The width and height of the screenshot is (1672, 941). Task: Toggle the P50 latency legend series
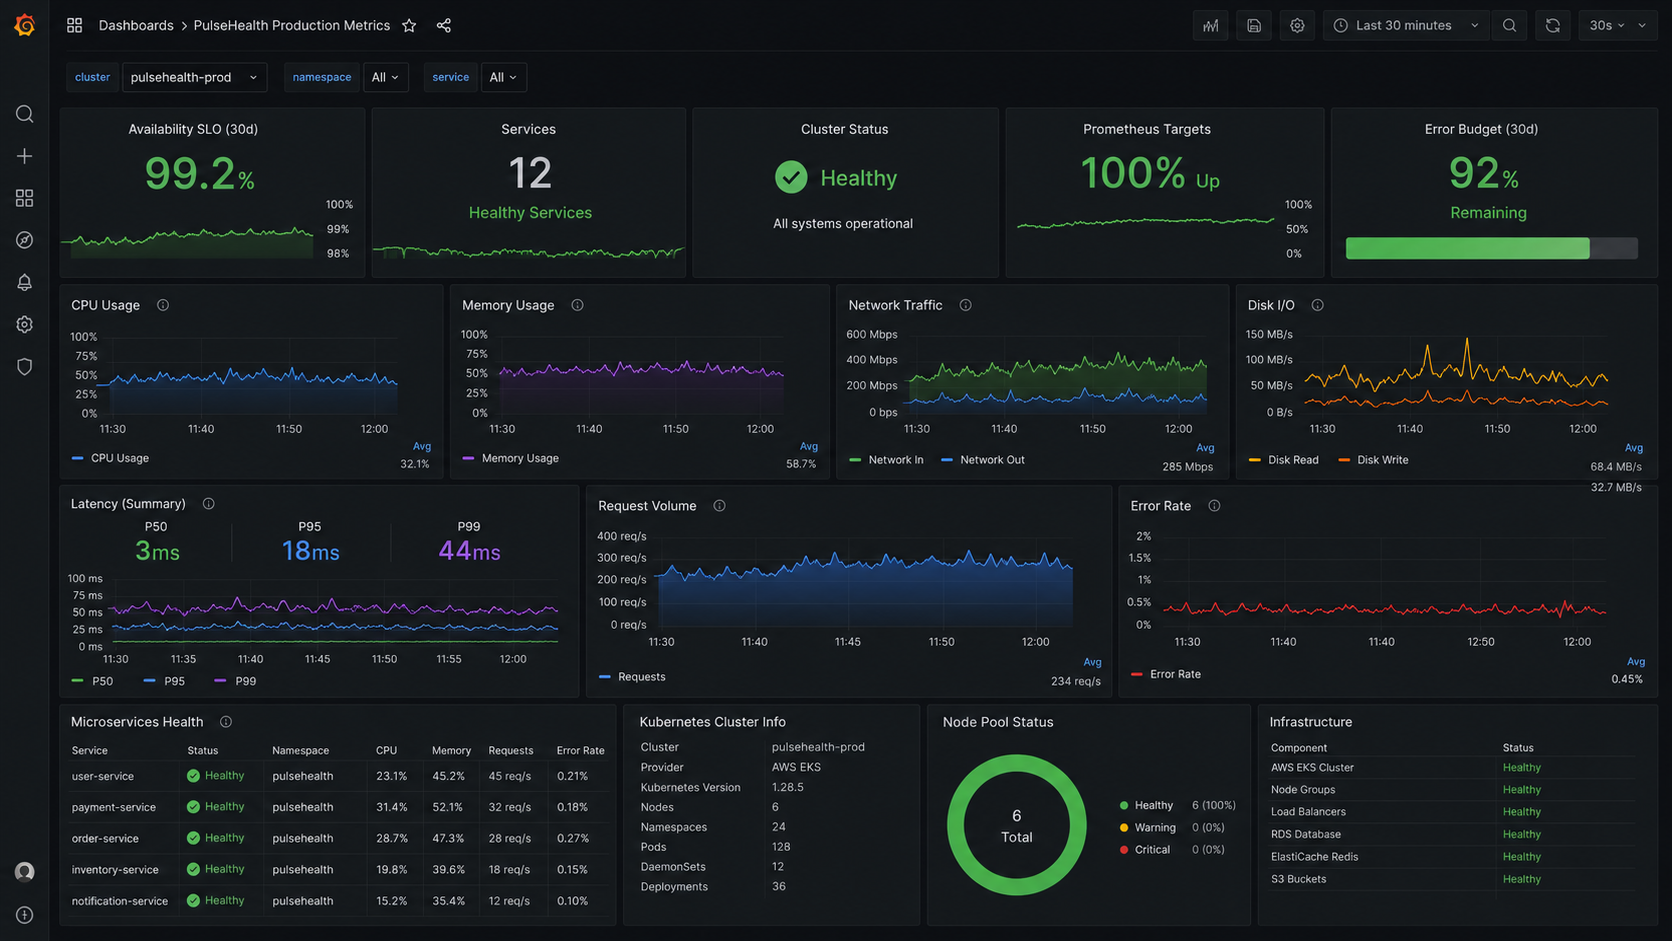93,681
